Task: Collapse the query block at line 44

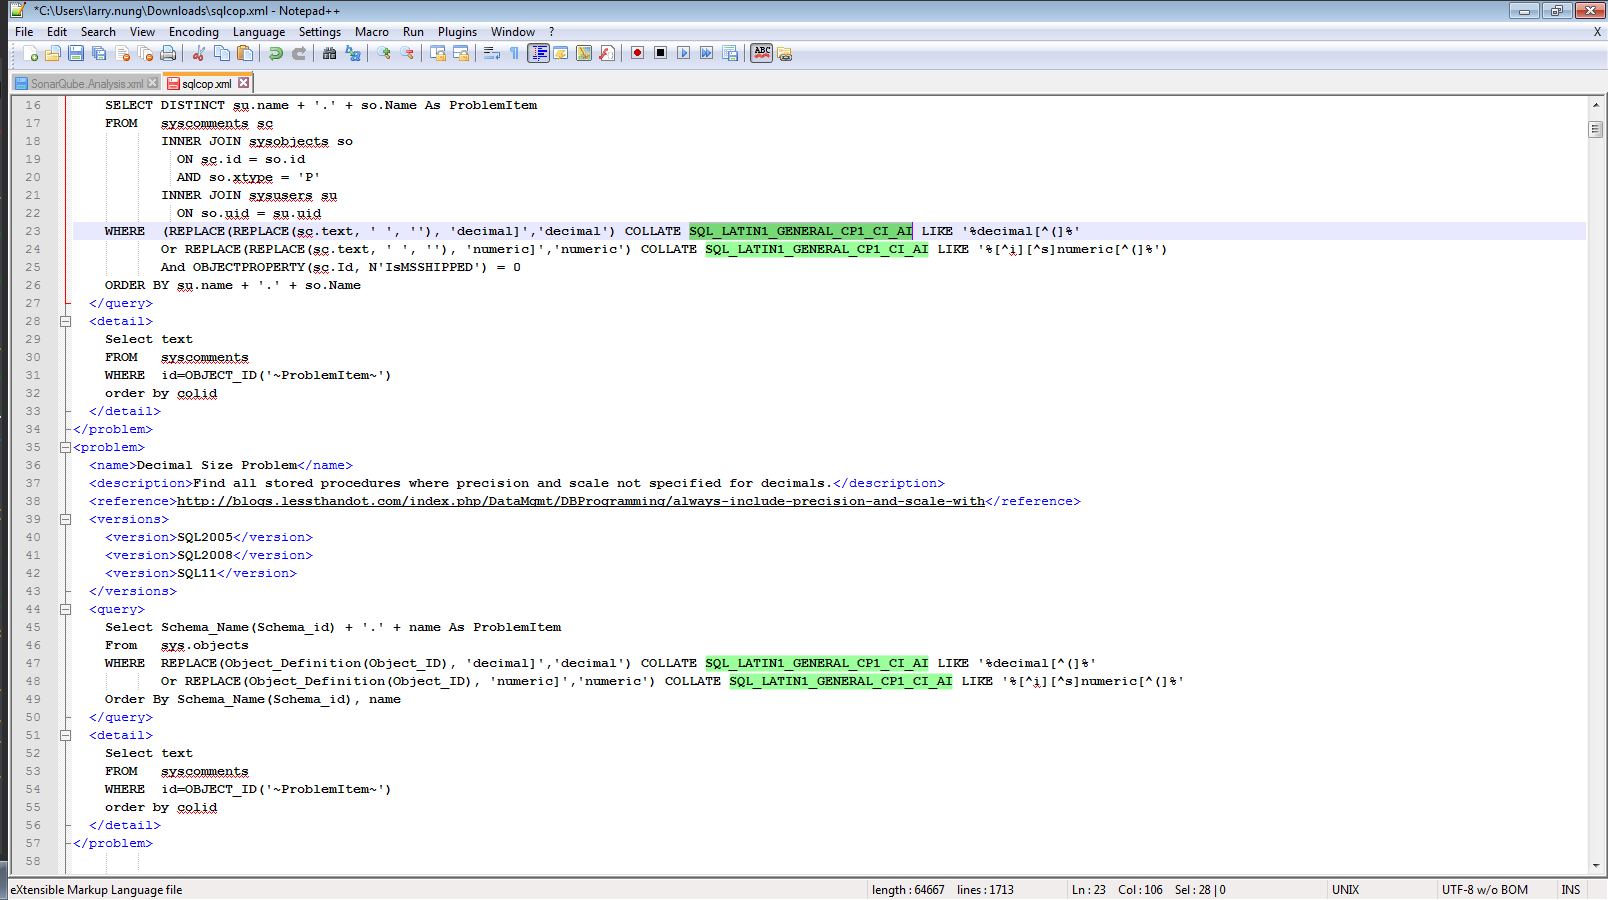Action: 65,609
